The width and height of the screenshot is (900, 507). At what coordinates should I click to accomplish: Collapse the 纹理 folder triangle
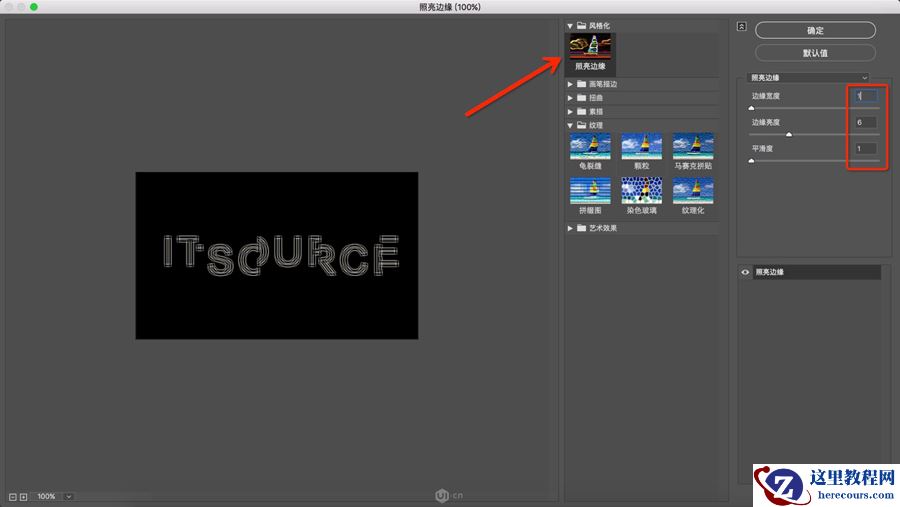click(570, 125)
